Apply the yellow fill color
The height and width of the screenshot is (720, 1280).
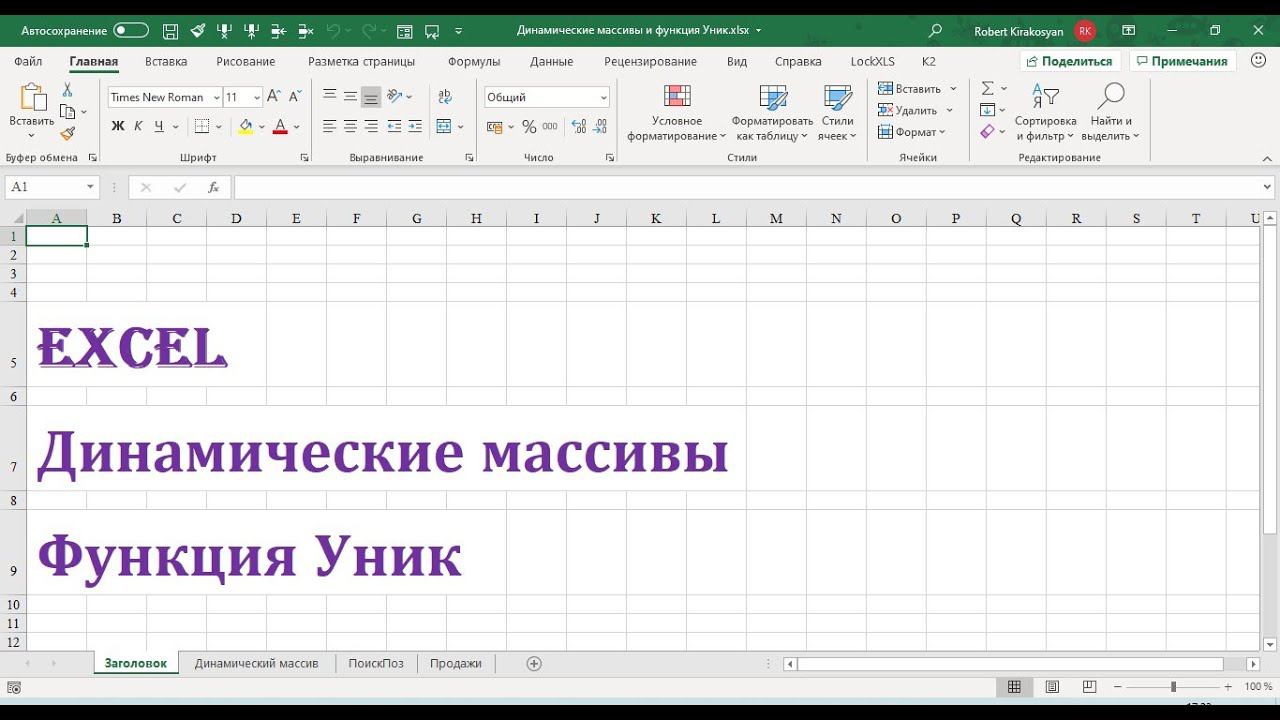pos(246,127)
